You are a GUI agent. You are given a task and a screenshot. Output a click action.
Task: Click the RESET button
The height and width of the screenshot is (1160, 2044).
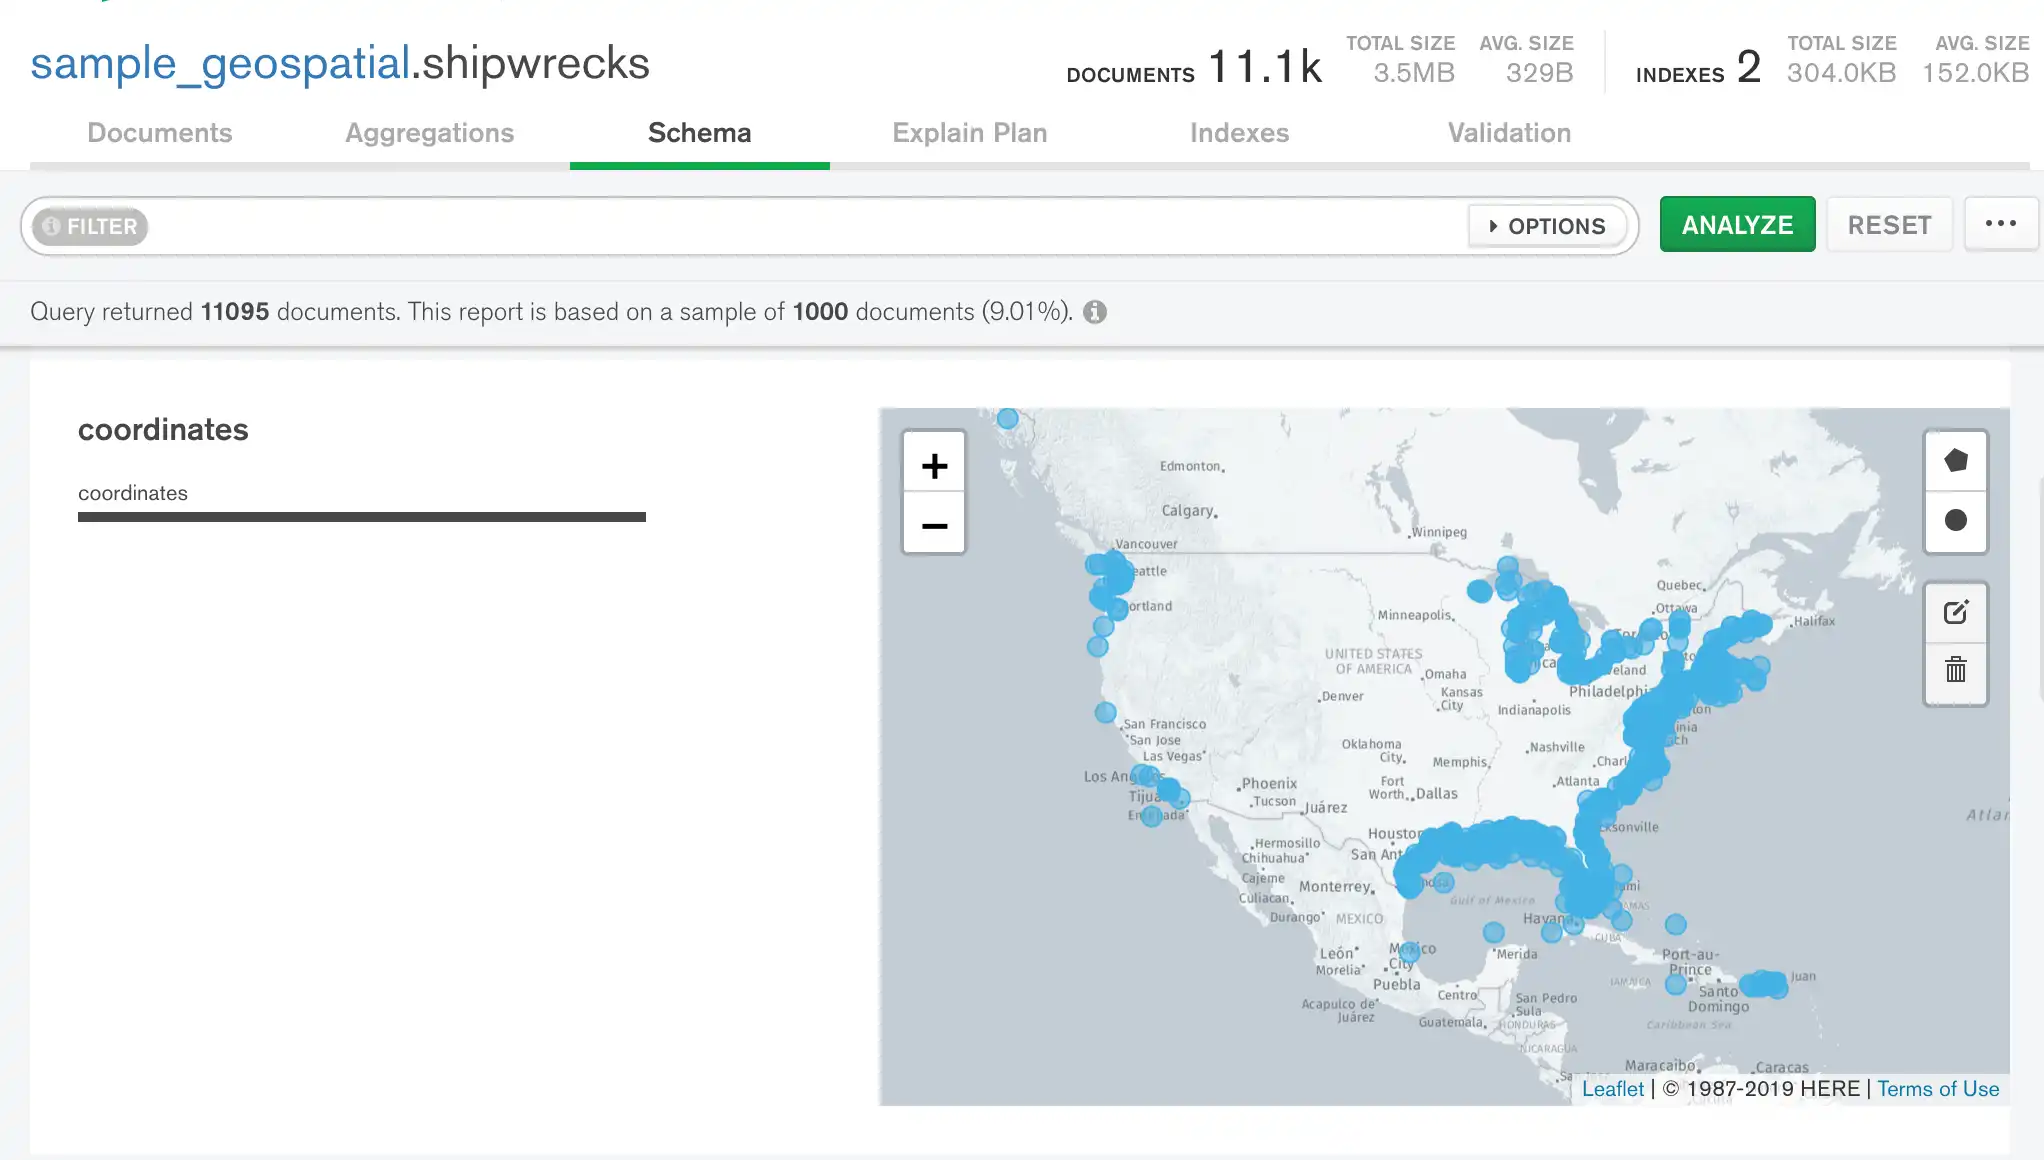pyautogui.click(x=1890, y=223)
